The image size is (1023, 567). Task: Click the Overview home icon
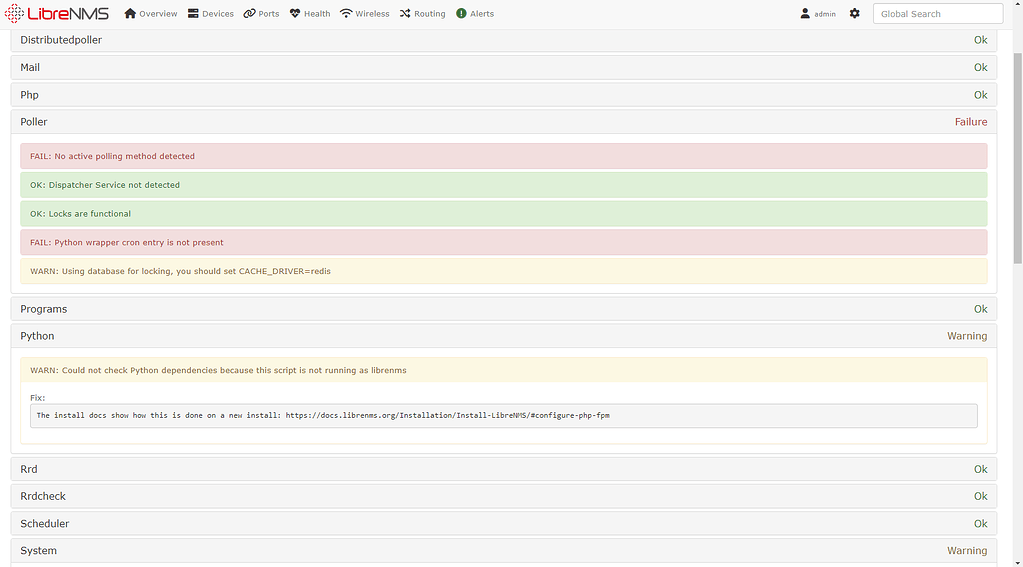coord(130,13)
